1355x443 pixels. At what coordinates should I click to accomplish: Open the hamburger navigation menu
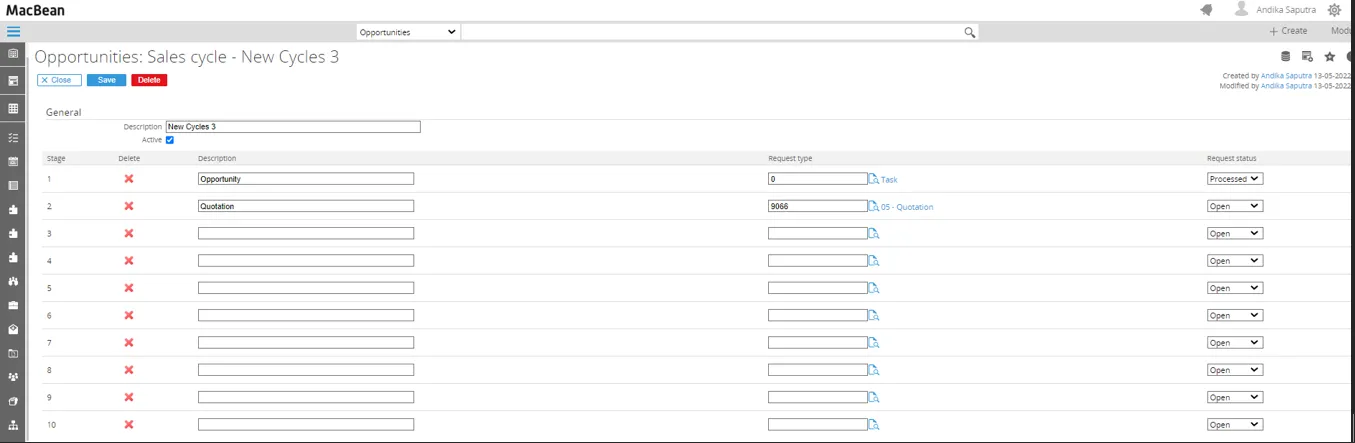click(13, 32)
